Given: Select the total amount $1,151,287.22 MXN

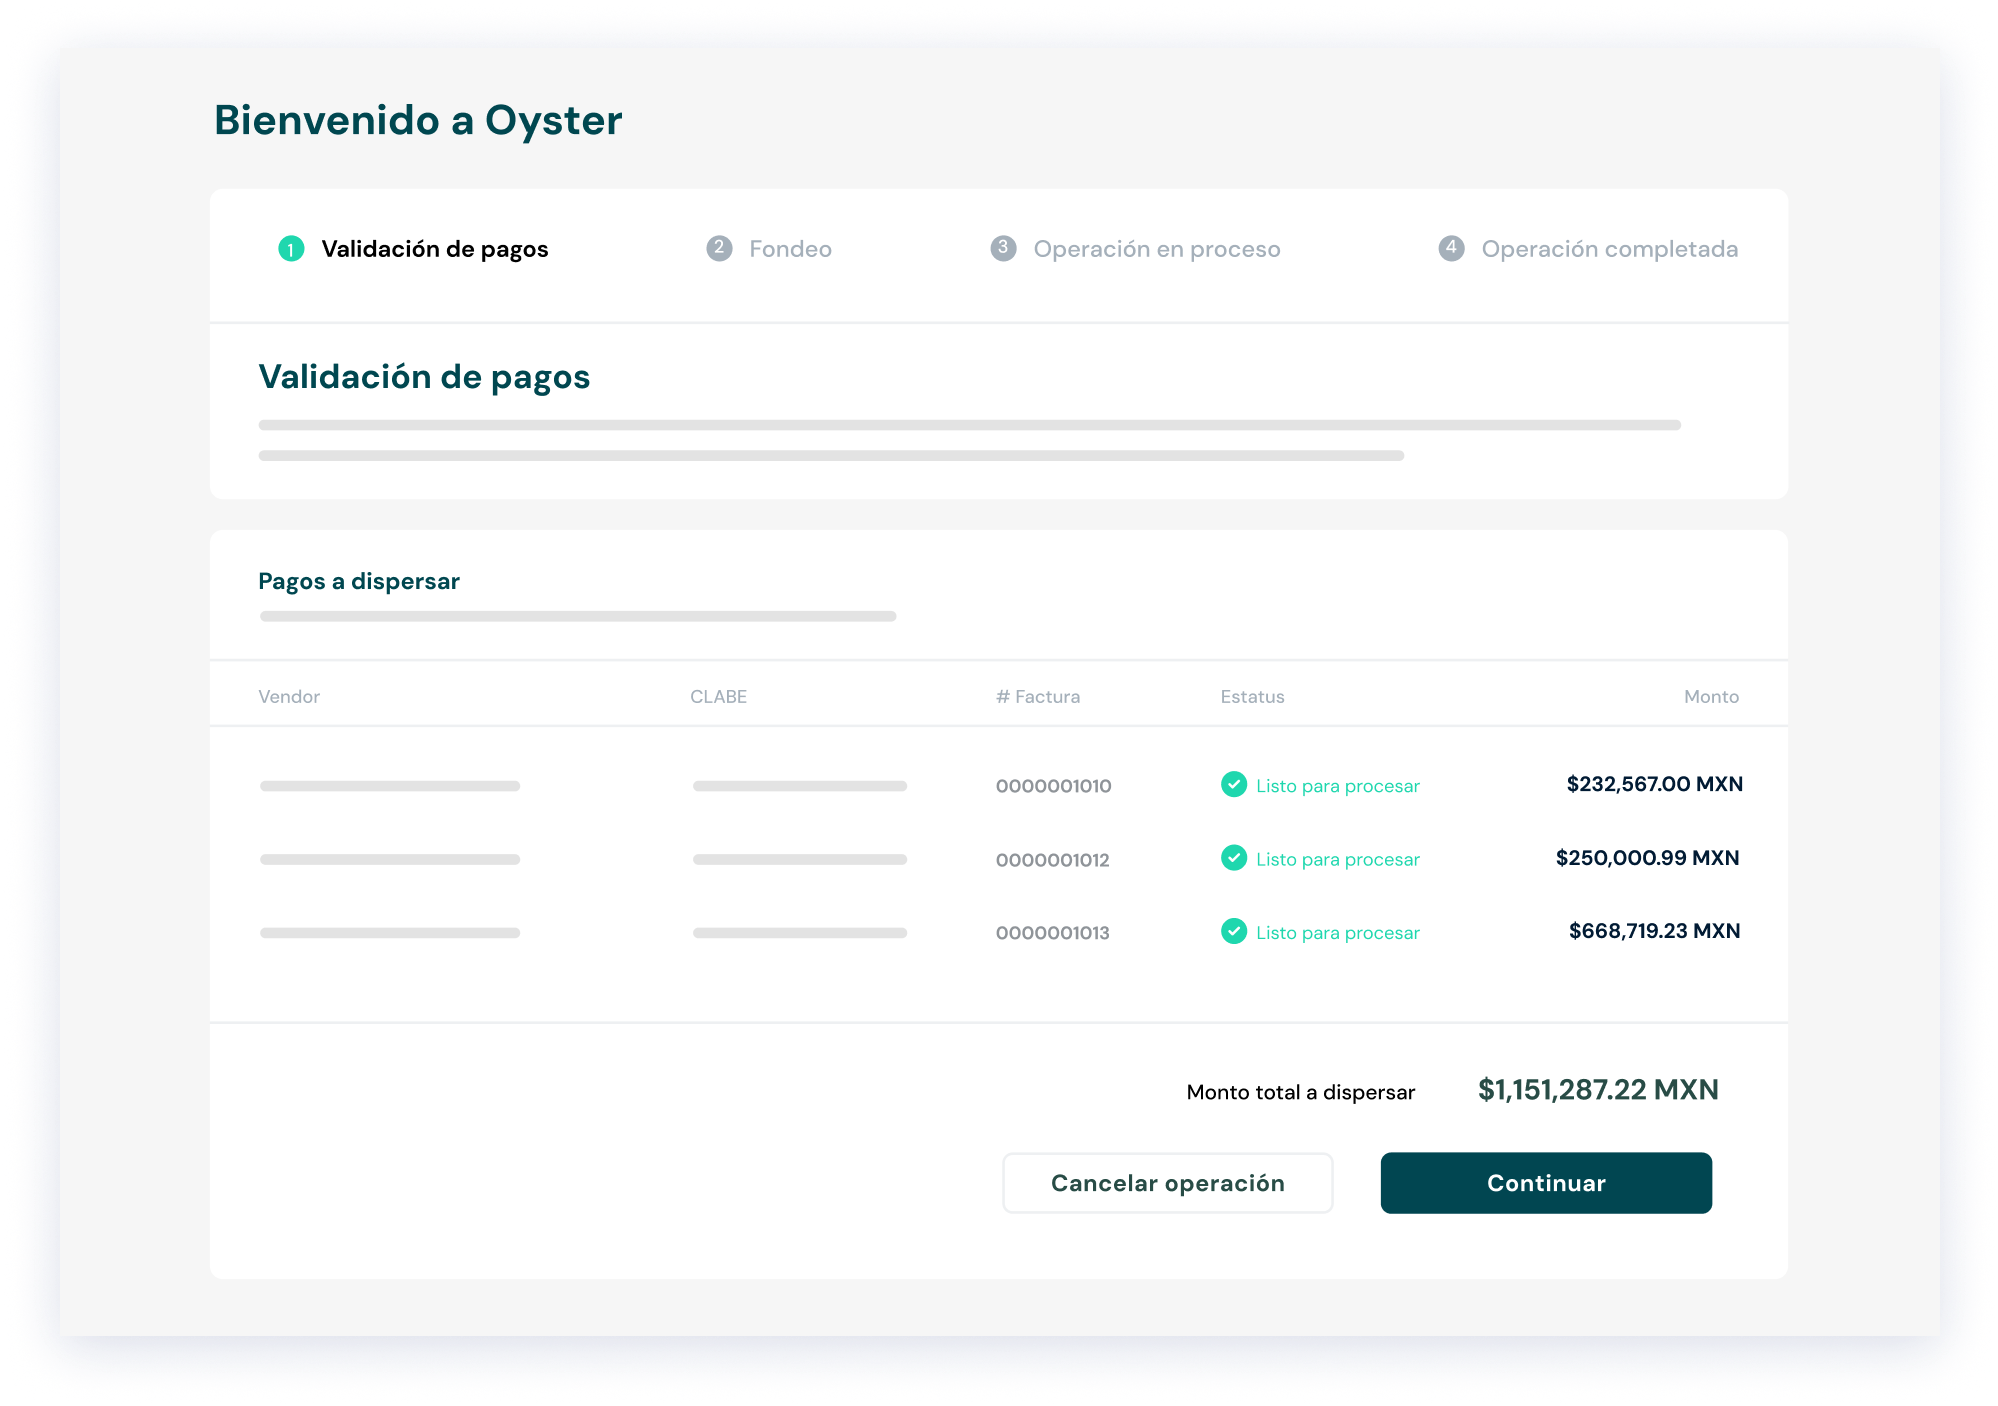Looking at the screenshot, I should tap(1597, 1090).
